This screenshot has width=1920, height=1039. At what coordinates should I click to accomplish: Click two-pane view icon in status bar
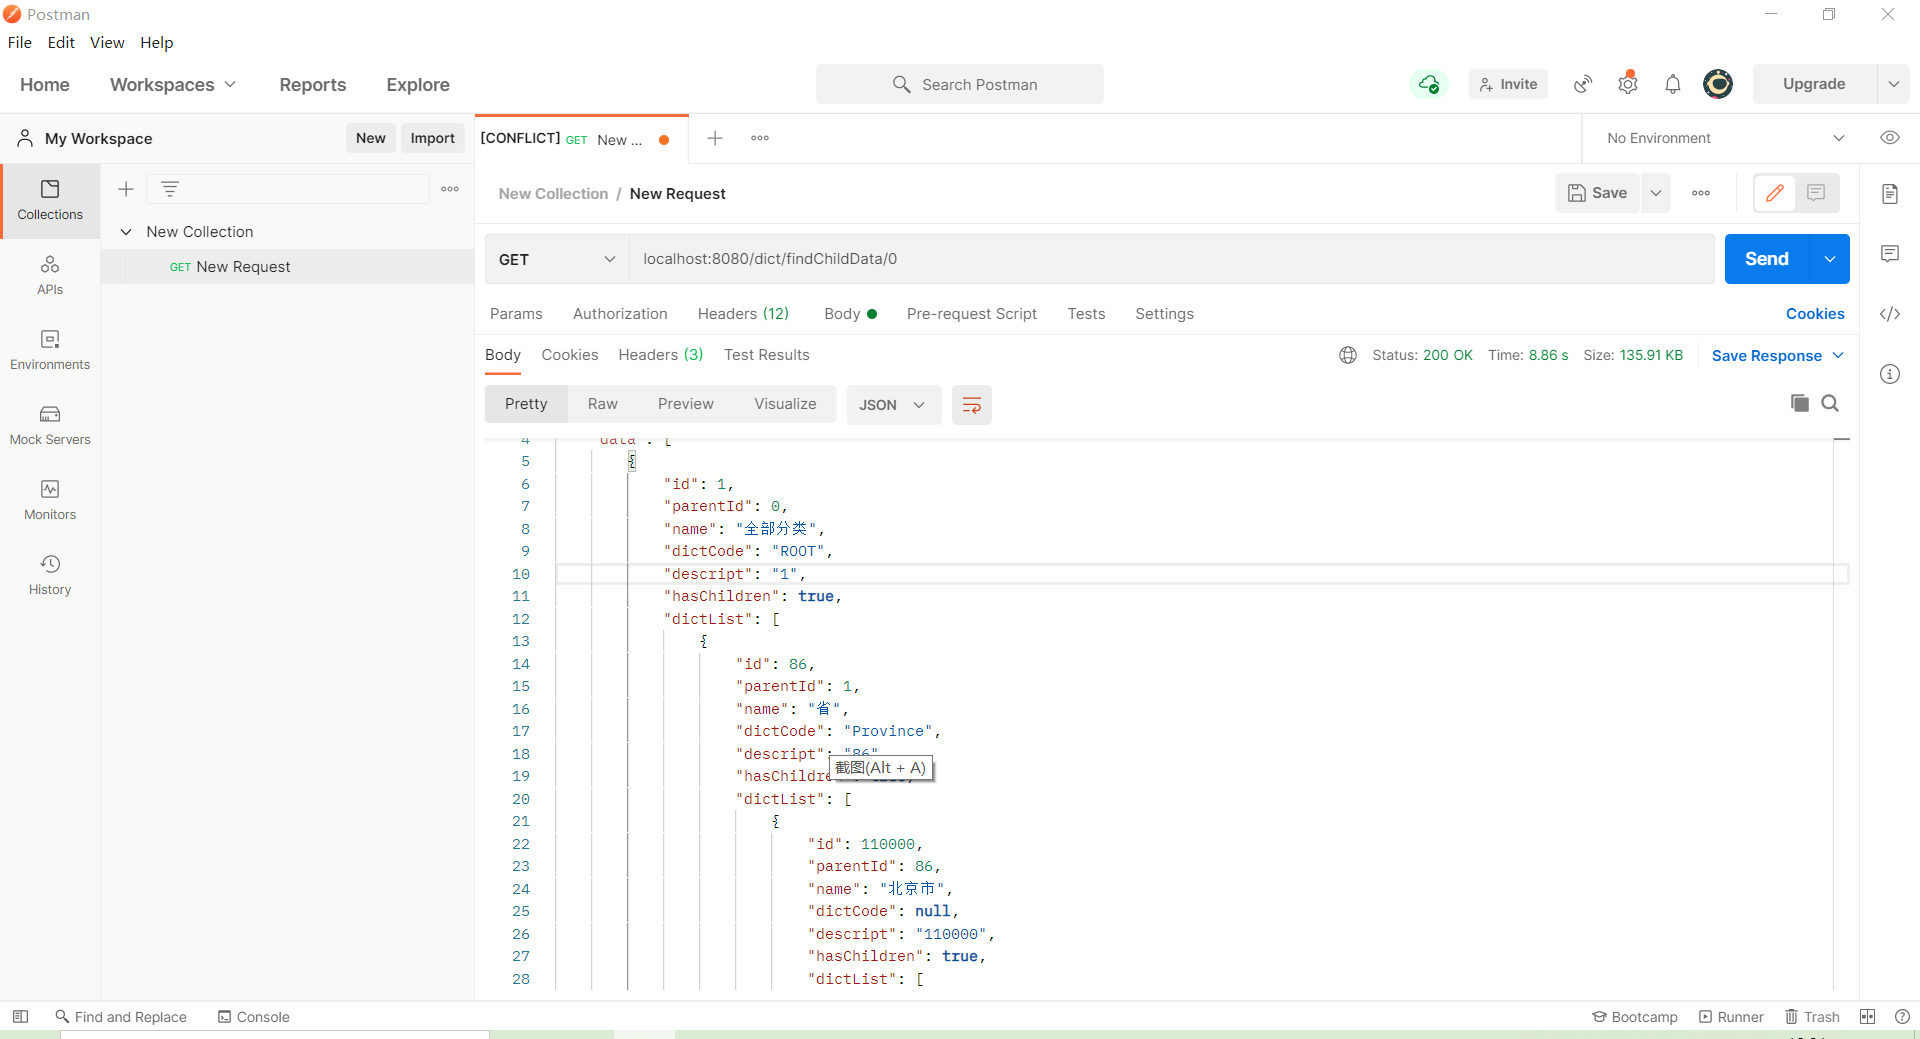1867,1016
